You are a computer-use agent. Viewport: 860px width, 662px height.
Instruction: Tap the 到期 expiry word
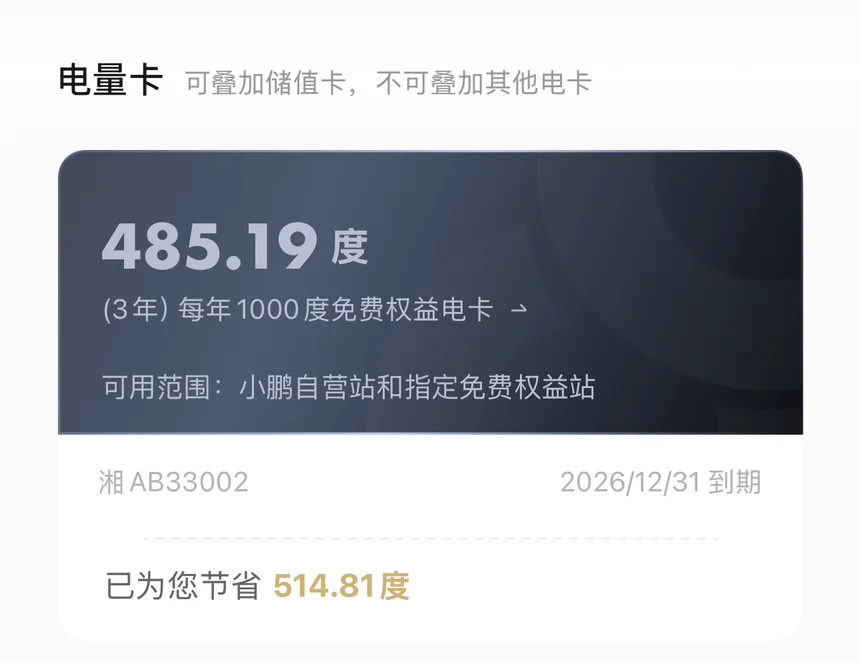[x=735, y=483]
